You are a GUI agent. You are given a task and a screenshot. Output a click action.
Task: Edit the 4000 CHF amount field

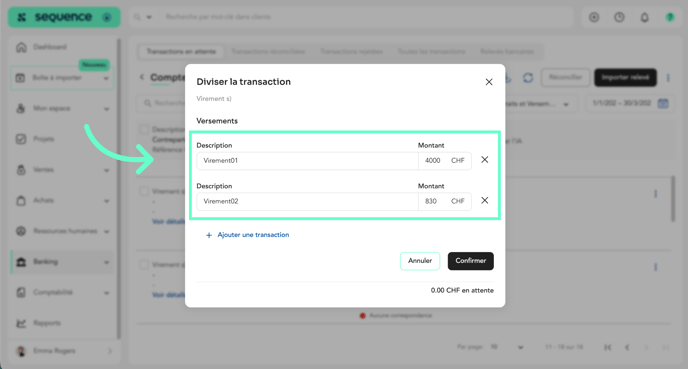point(445,161)
